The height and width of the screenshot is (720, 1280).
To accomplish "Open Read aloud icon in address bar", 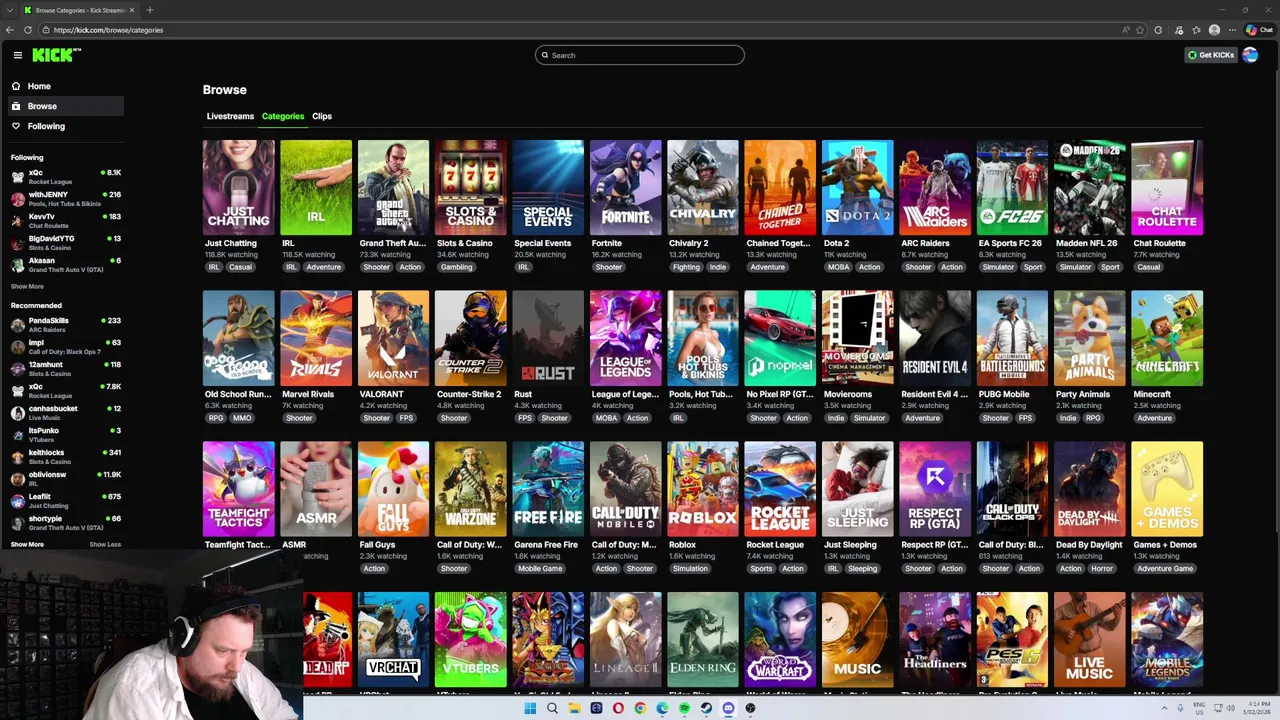I will (x=1125, y=30).
